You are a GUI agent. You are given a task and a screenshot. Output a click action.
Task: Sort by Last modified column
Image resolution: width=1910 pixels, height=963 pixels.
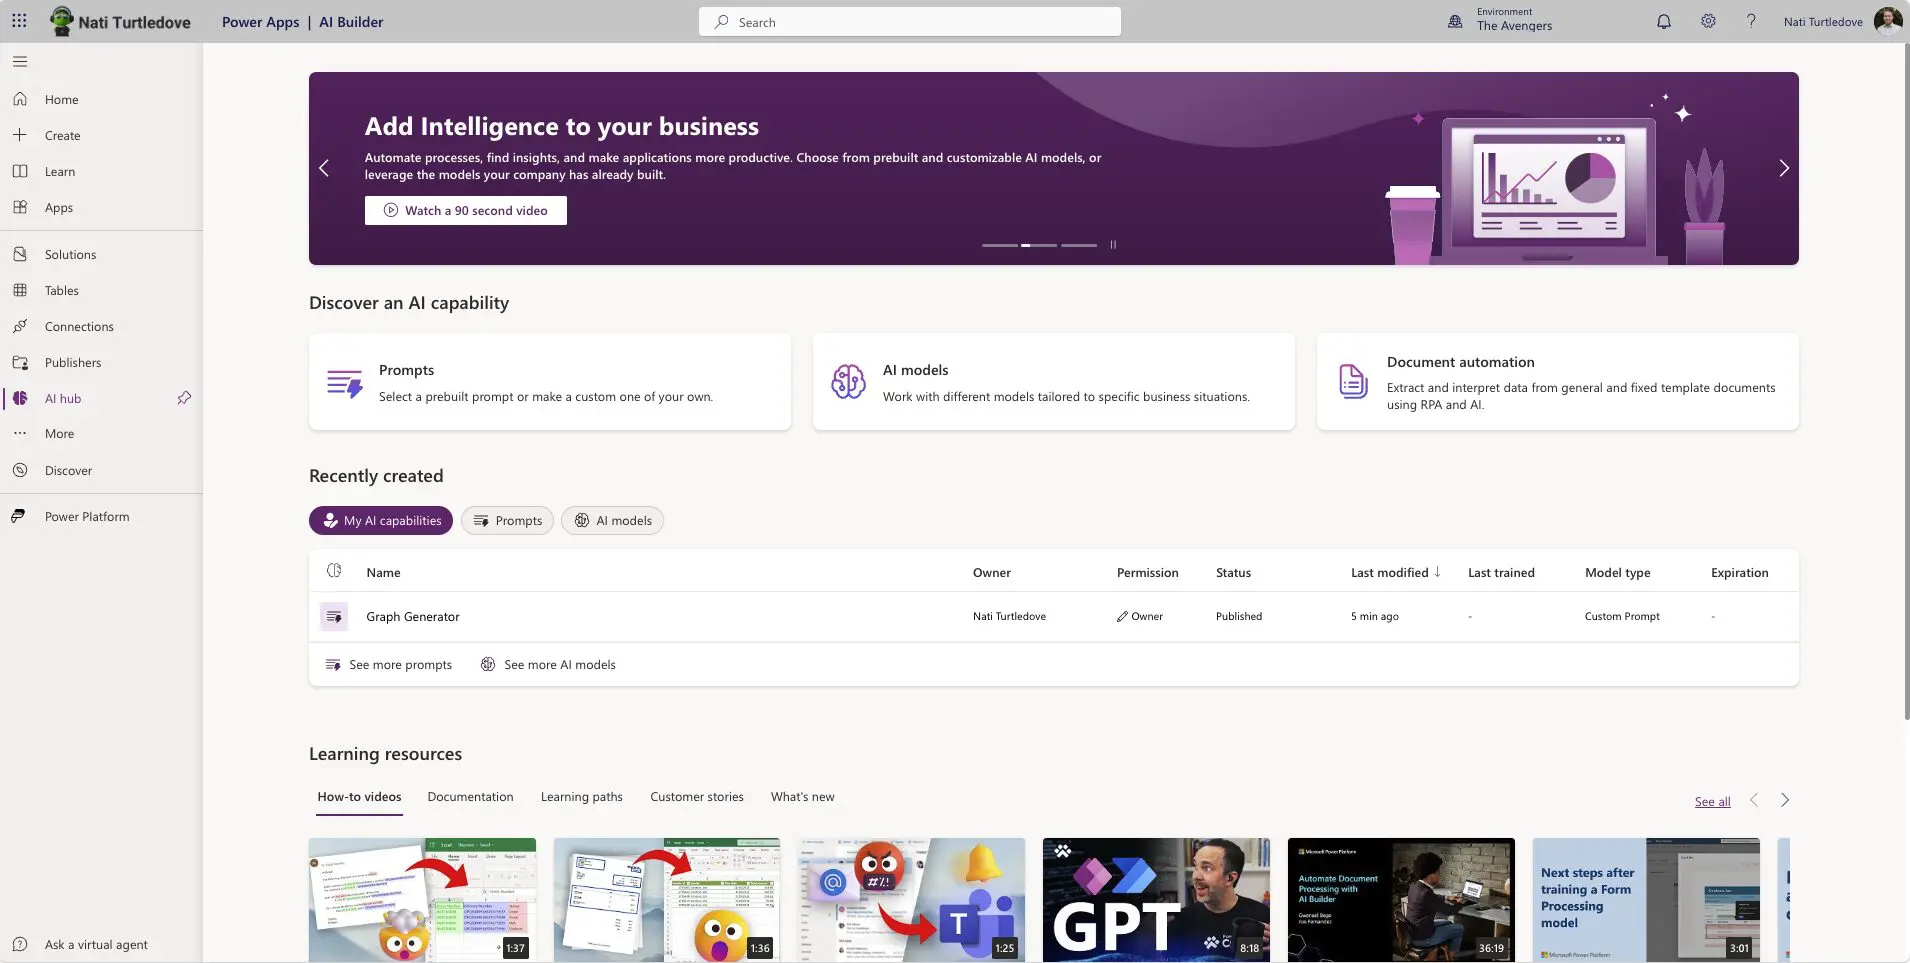[x=1396, y=573]
